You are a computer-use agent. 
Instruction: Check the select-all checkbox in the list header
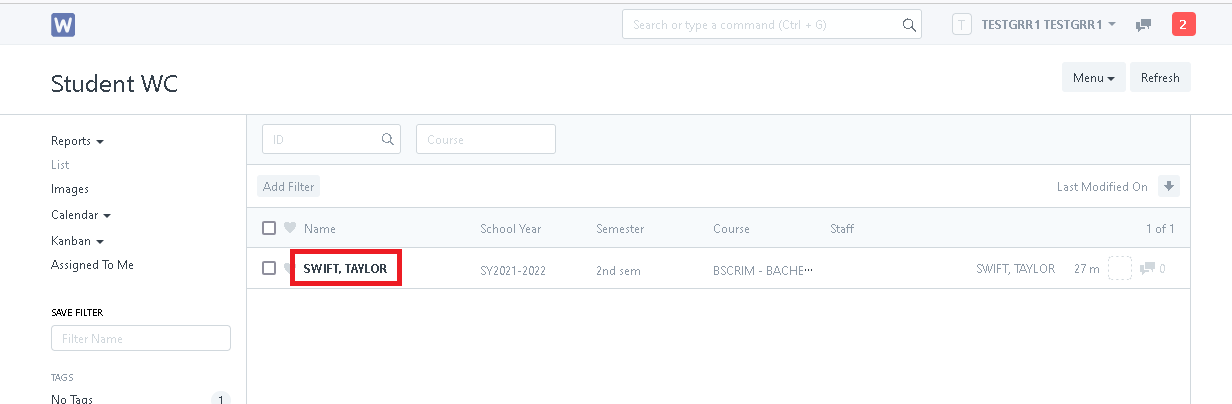(x=269, y=228)
